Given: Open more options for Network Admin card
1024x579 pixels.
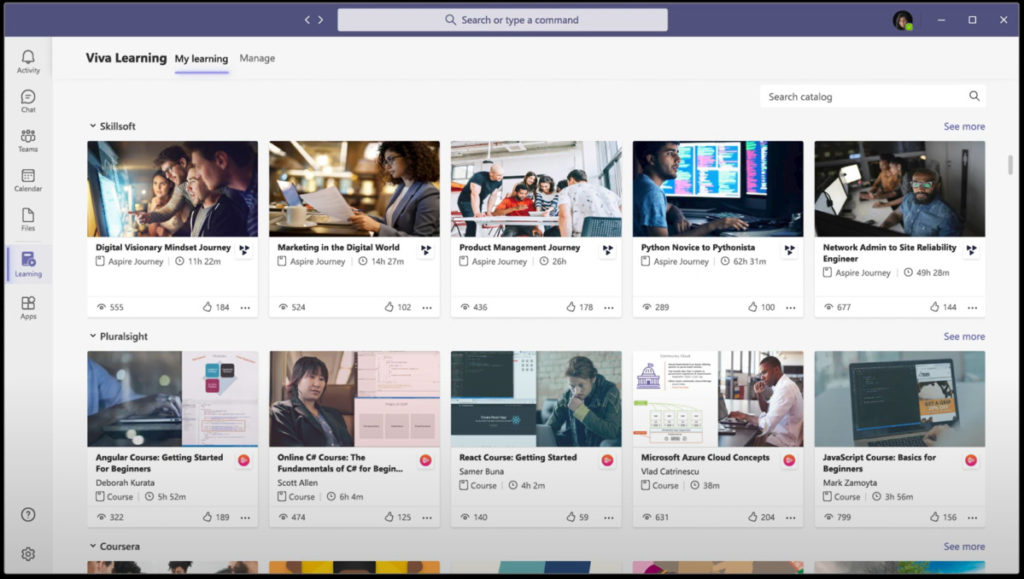Looking at the screenshot, I should click(972, 307).
